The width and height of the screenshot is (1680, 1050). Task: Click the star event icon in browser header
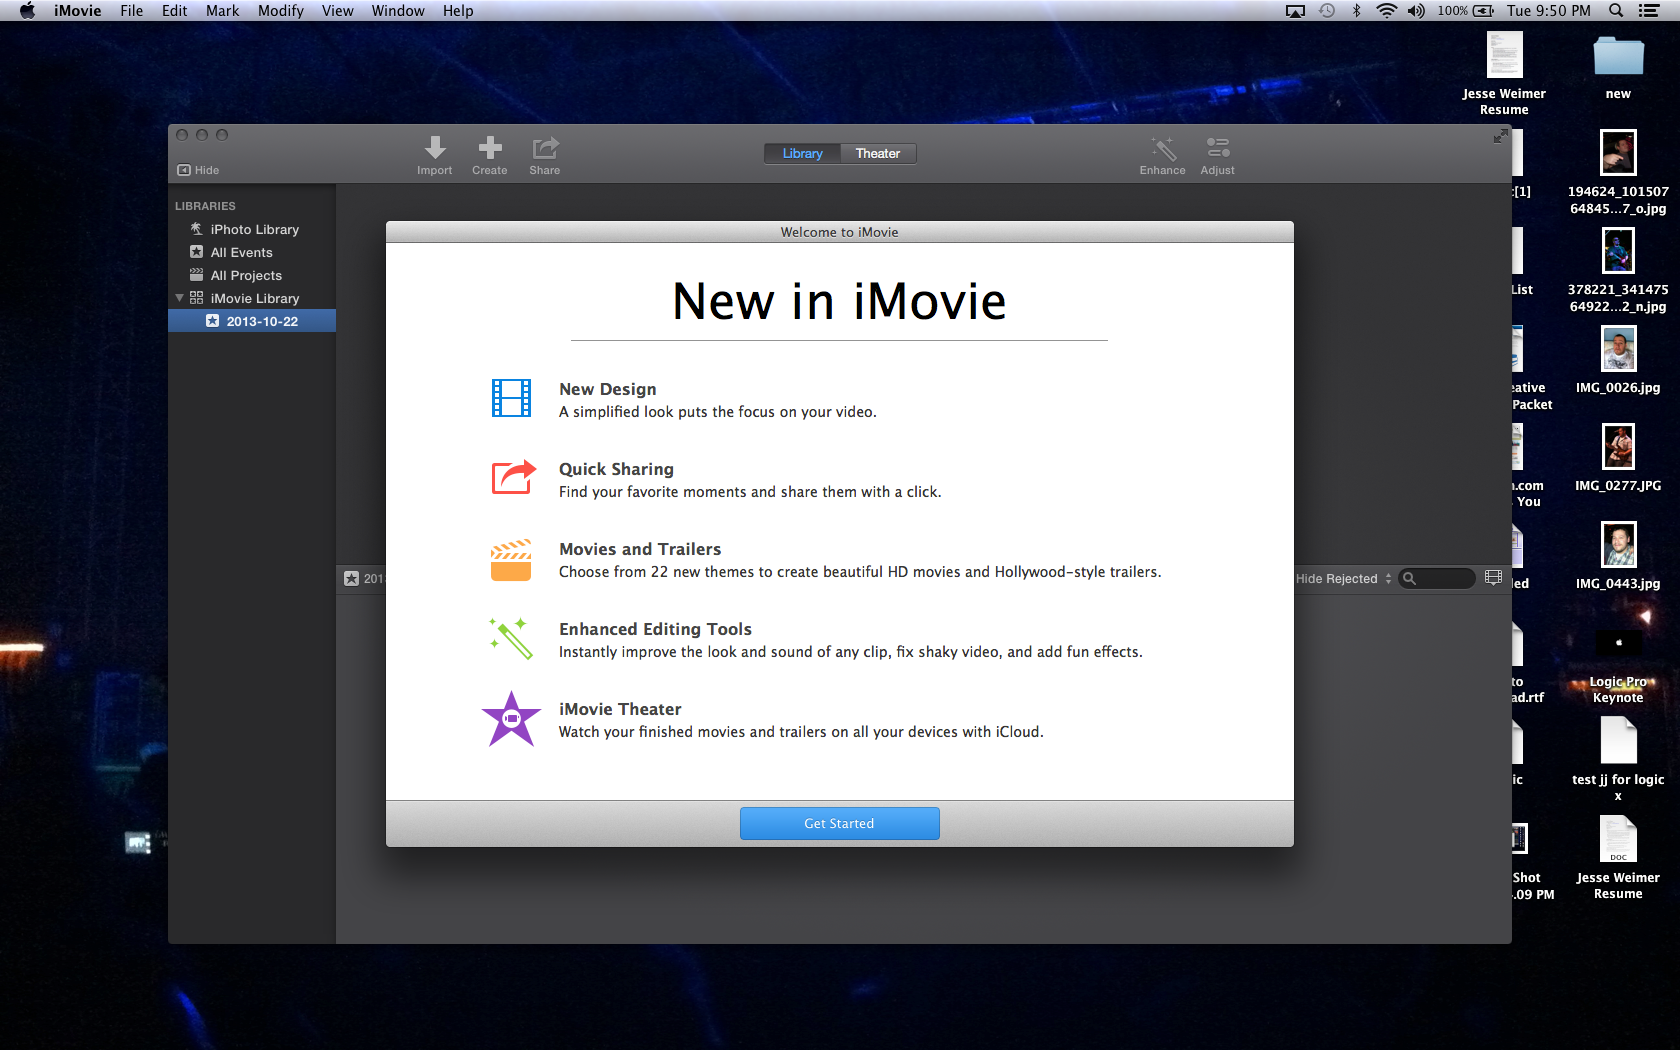pos(351,578)
